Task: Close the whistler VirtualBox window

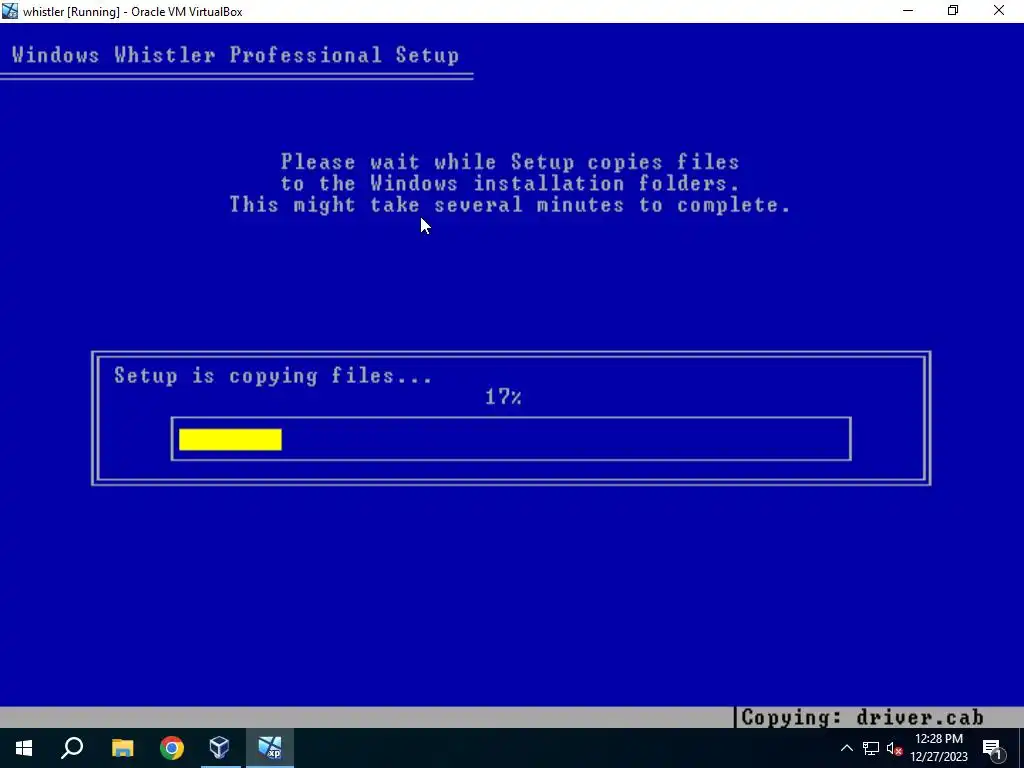Action: (x=999, y=11)
